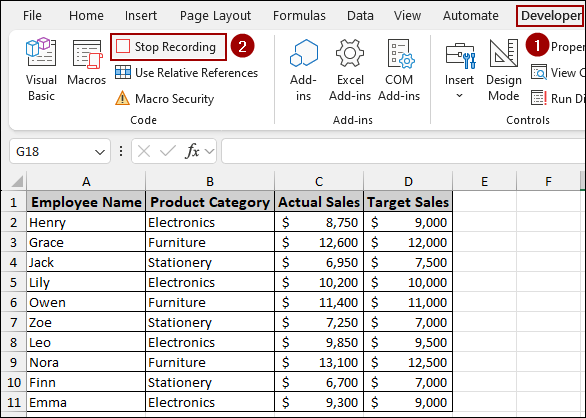586x418 pixels.
Task: Select column A header
Action: (86, 181)
